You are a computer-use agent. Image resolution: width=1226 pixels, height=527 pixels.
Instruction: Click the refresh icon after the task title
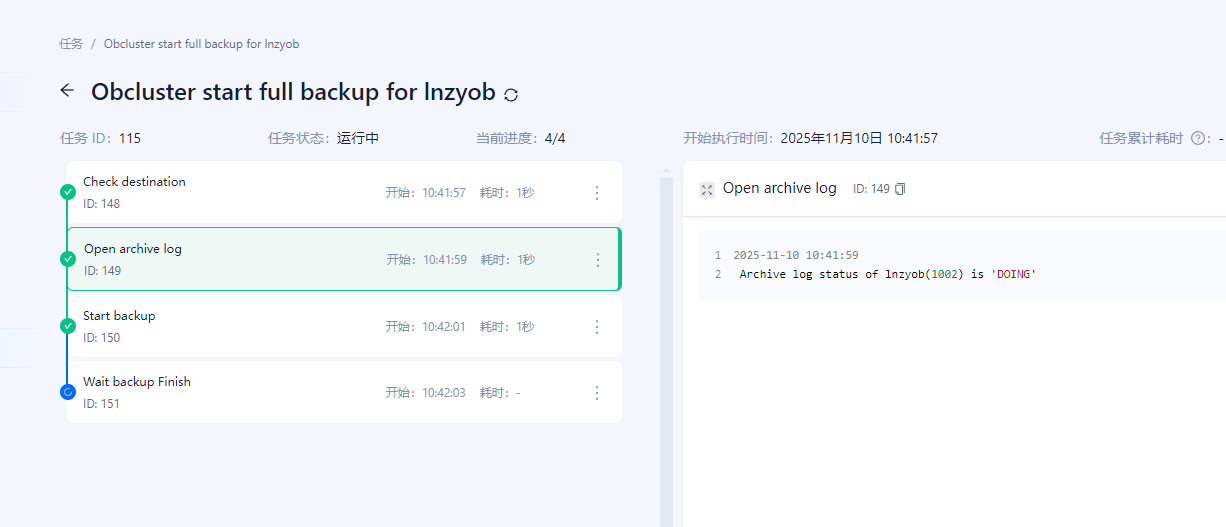511,95
